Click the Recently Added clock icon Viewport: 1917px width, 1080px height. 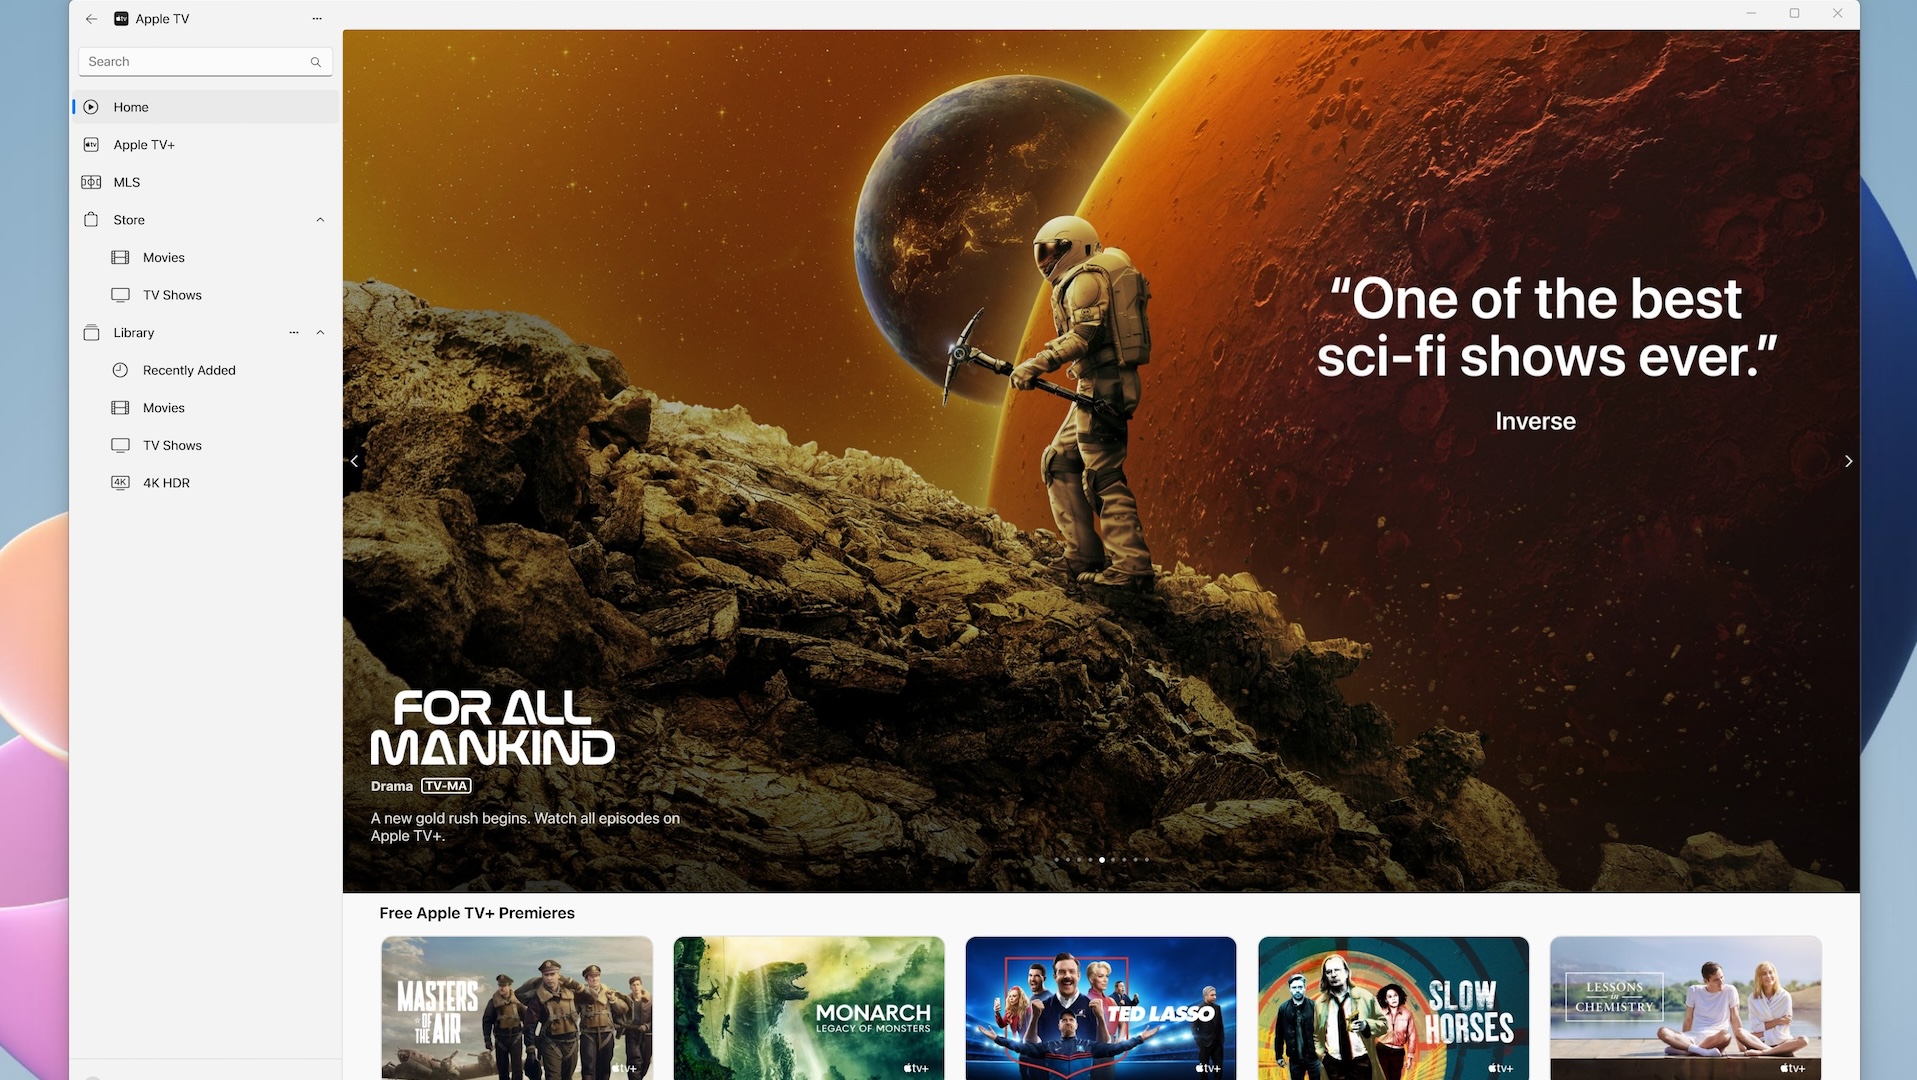click(x=120, y=370)
